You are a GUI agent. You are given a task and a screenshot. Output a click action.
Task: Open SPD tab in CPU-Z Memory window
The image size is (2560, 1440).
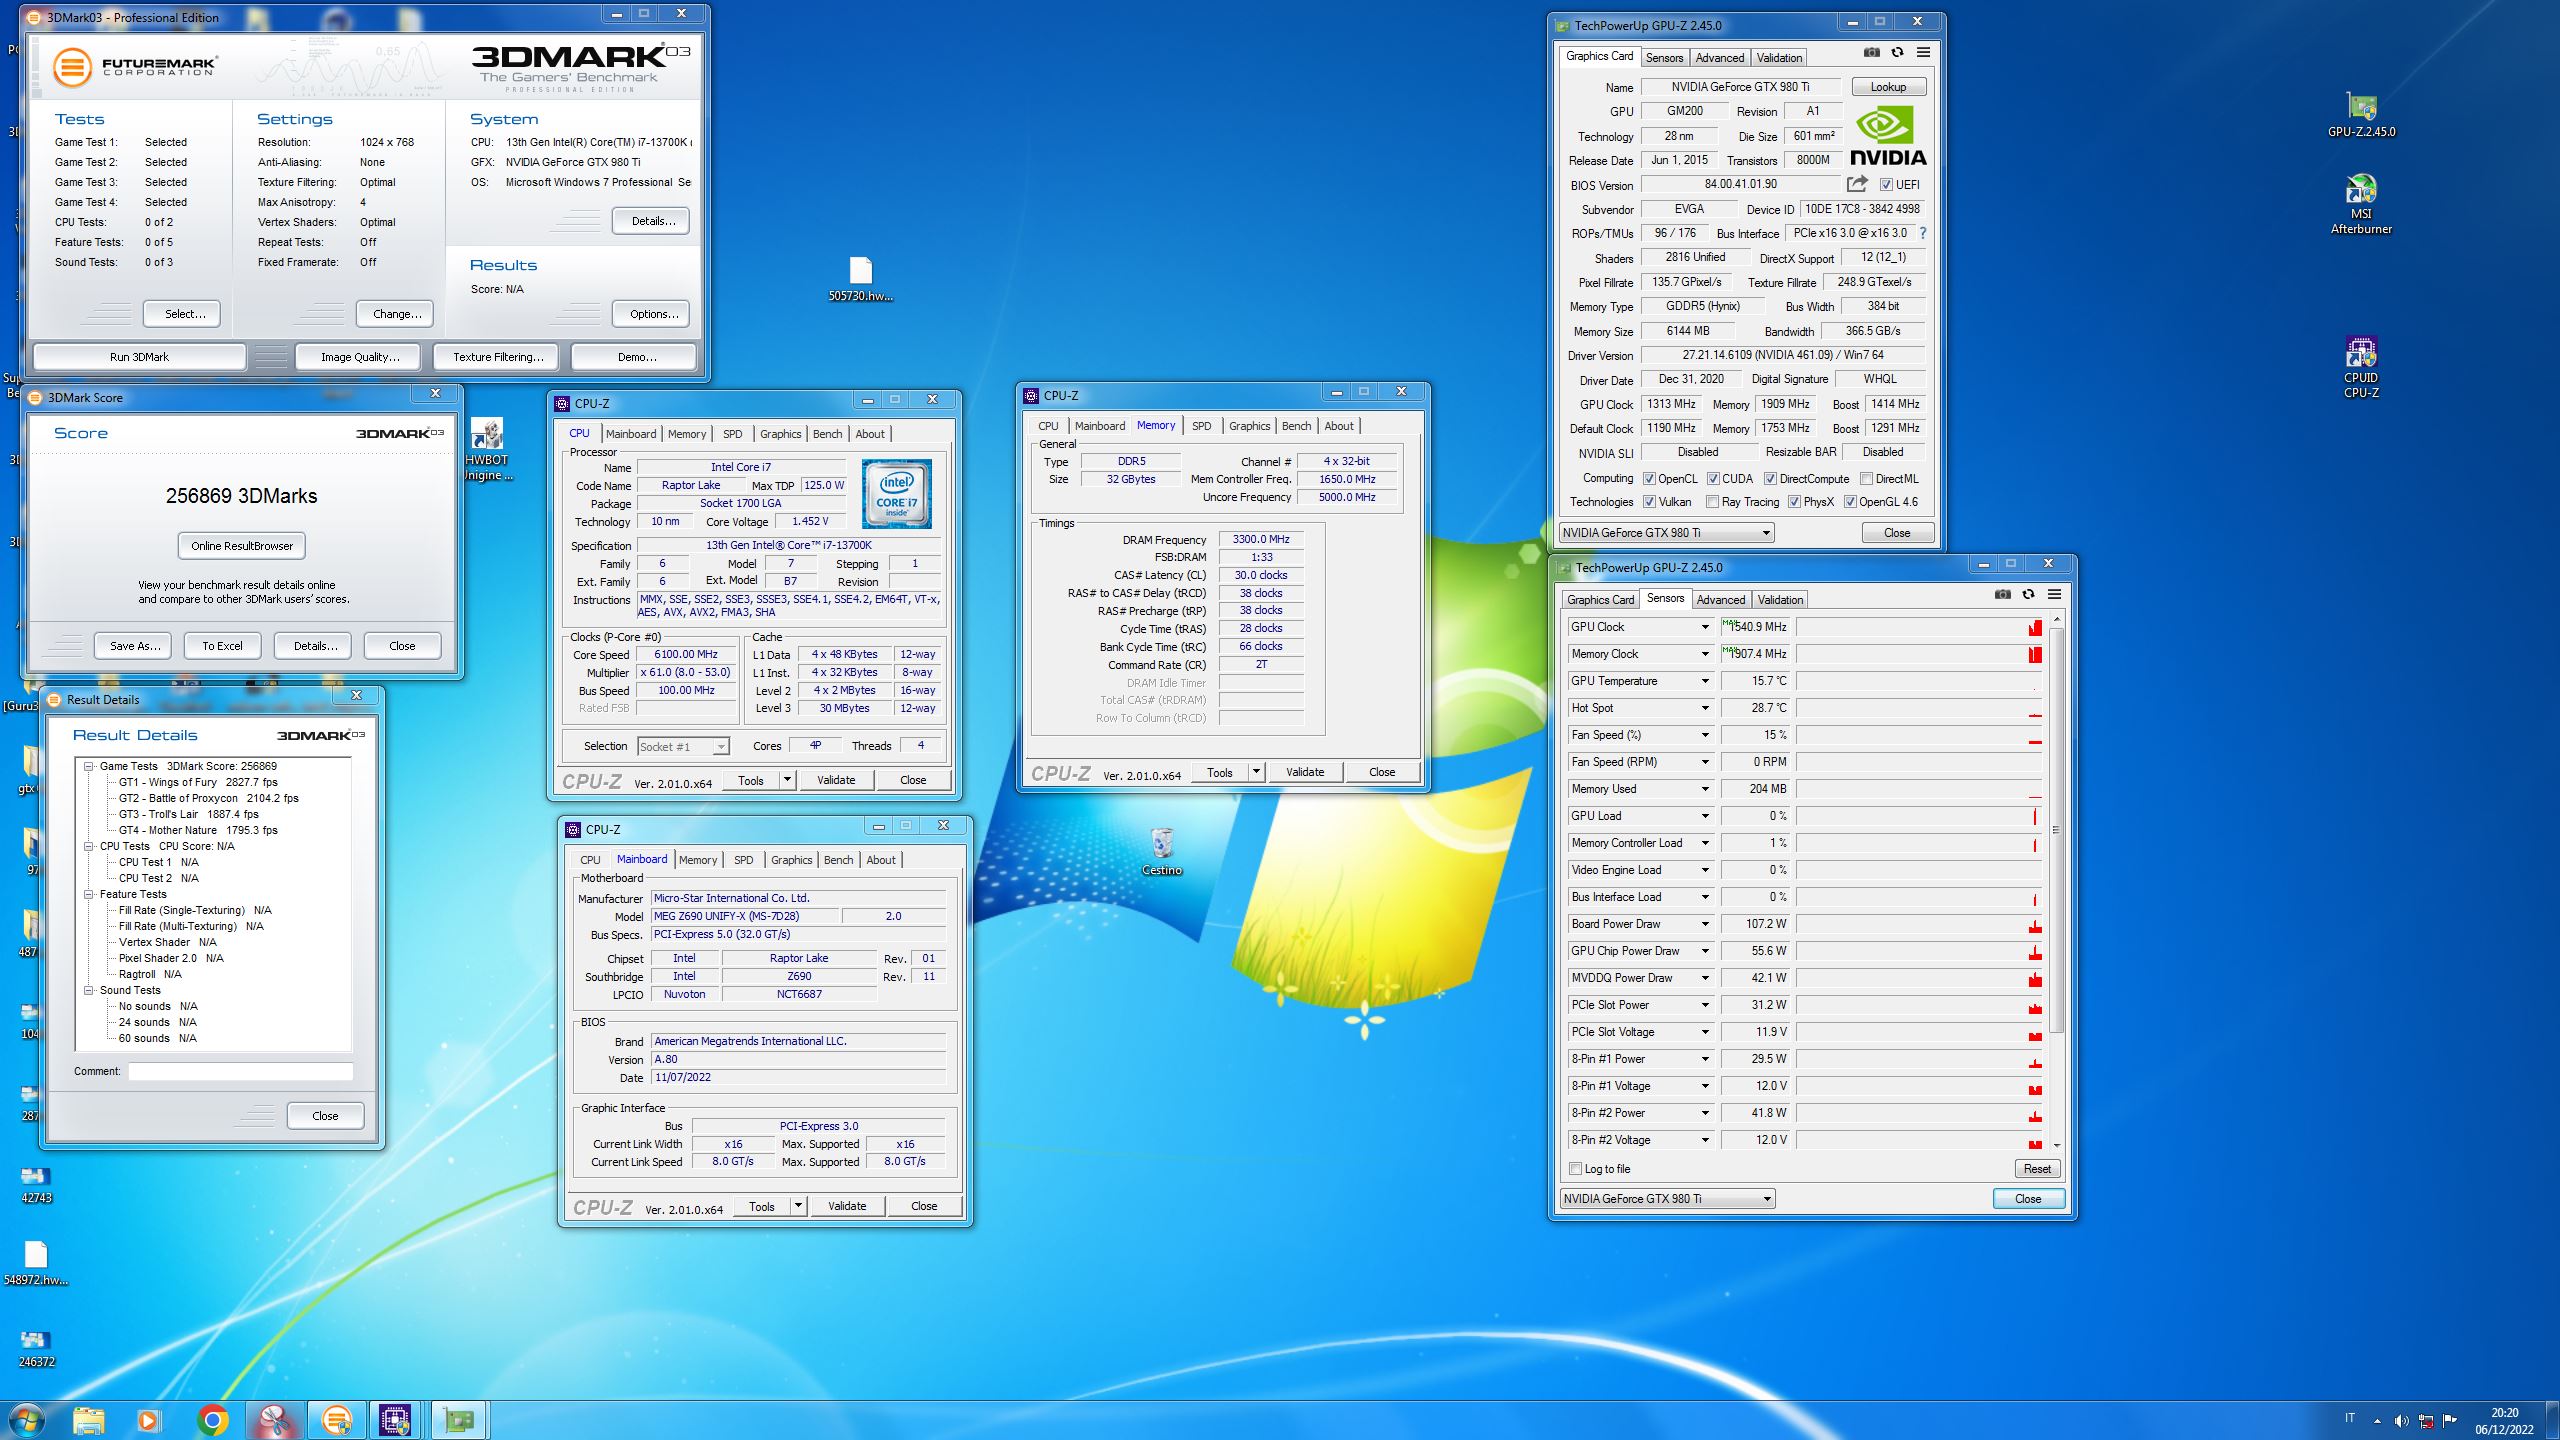pos(1201,426)
